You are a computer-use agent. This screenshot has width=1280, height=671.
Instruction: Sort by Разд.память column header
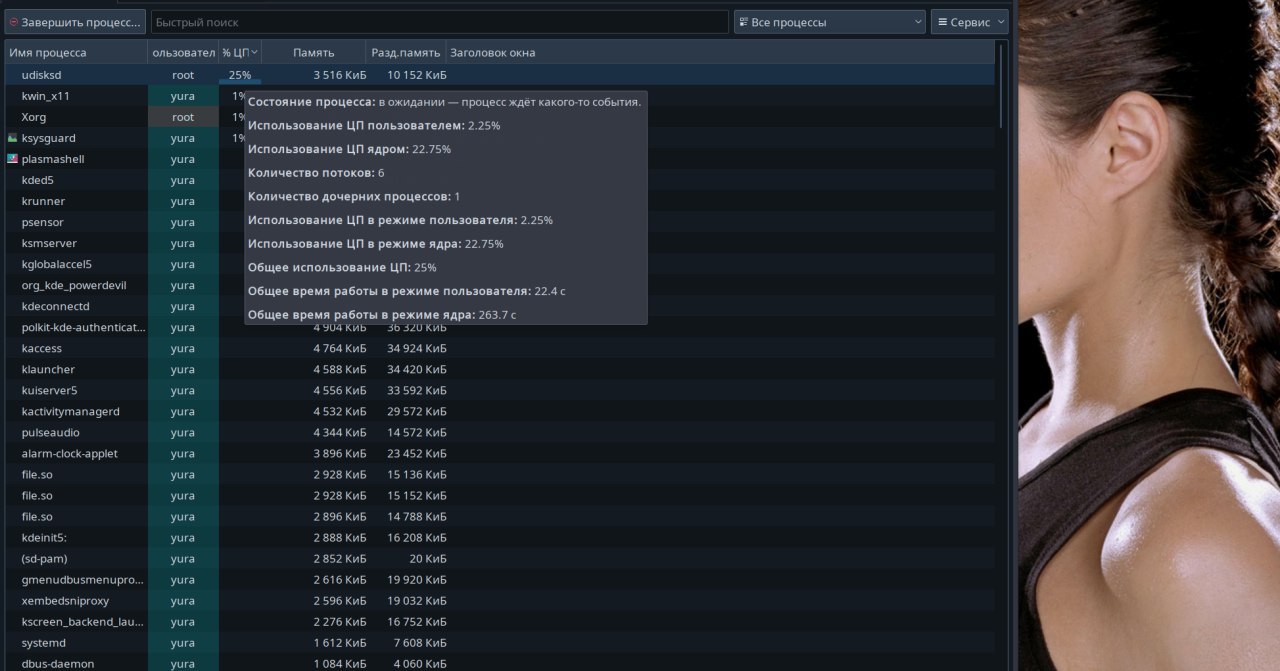406,52
